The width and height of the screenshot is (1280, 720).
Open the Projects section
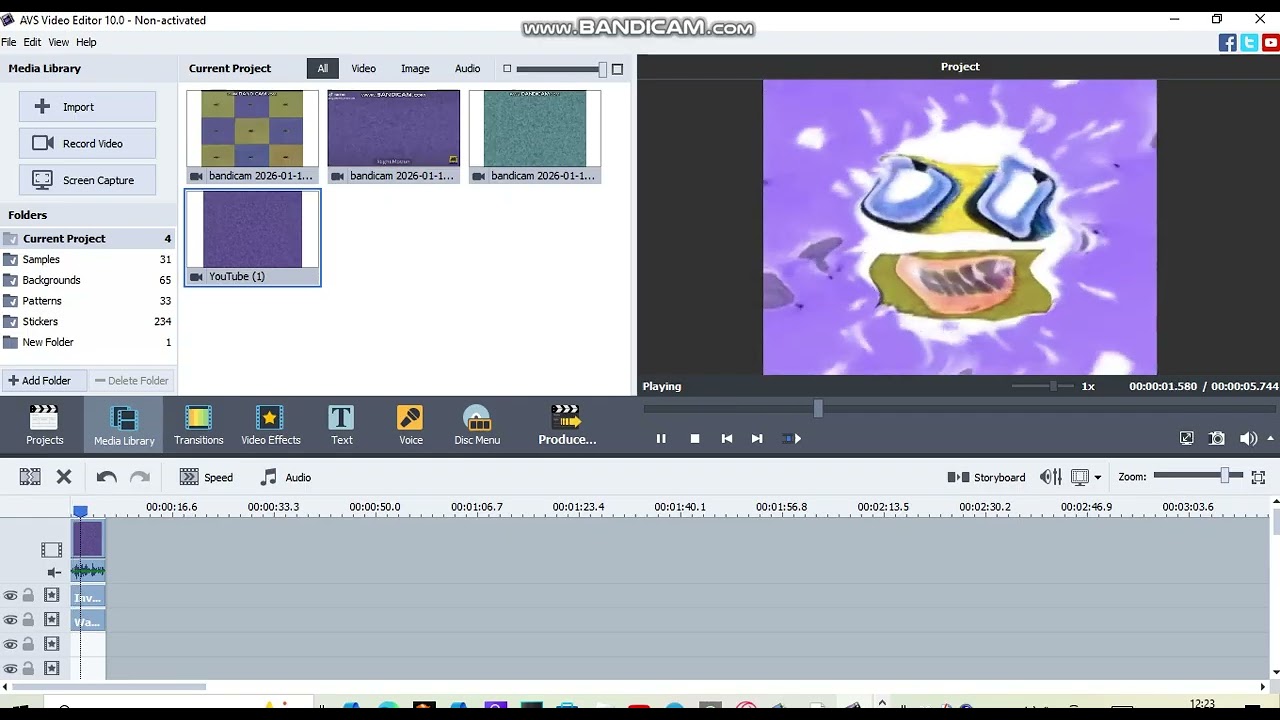[x=44, y=425]
